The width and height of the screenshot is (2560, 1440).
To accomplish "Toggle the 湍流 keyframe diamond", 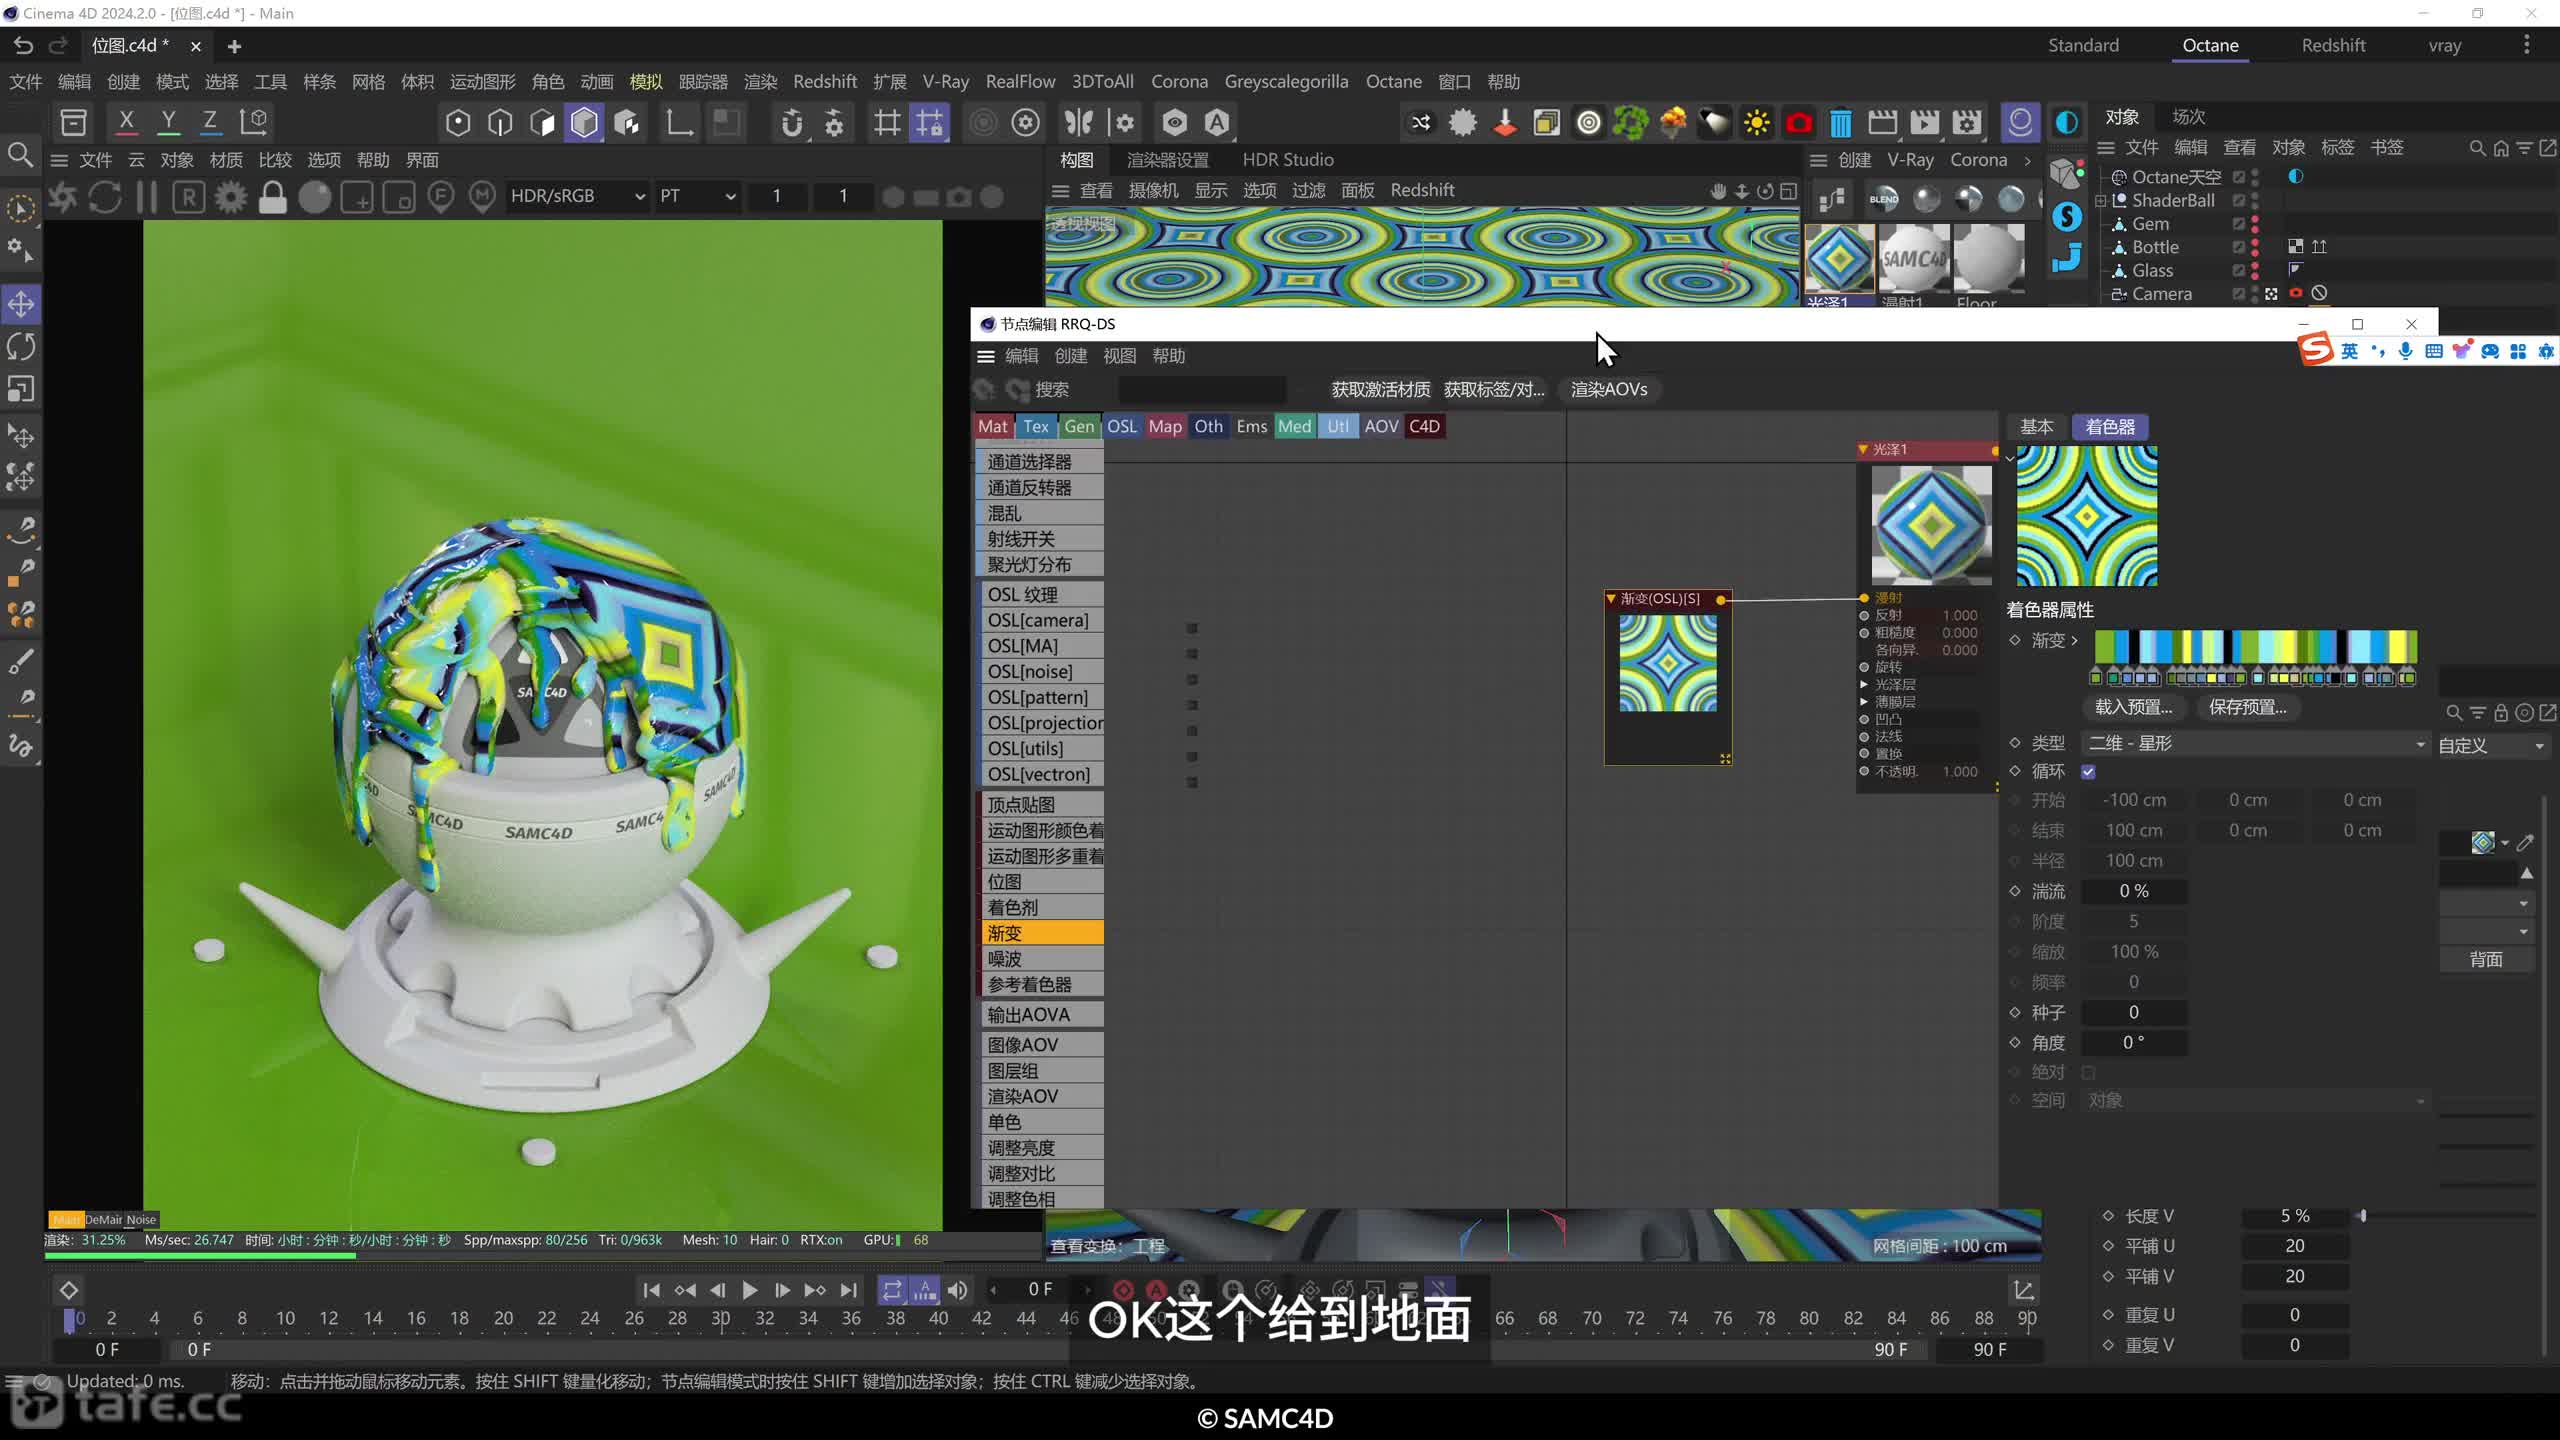I will [2015, 890].
